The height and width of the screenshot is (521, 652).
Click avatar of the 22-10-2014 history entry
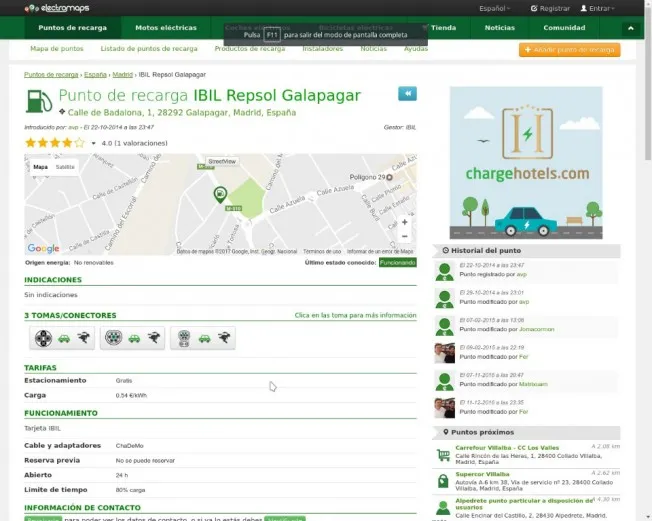[x=445, y=272]
